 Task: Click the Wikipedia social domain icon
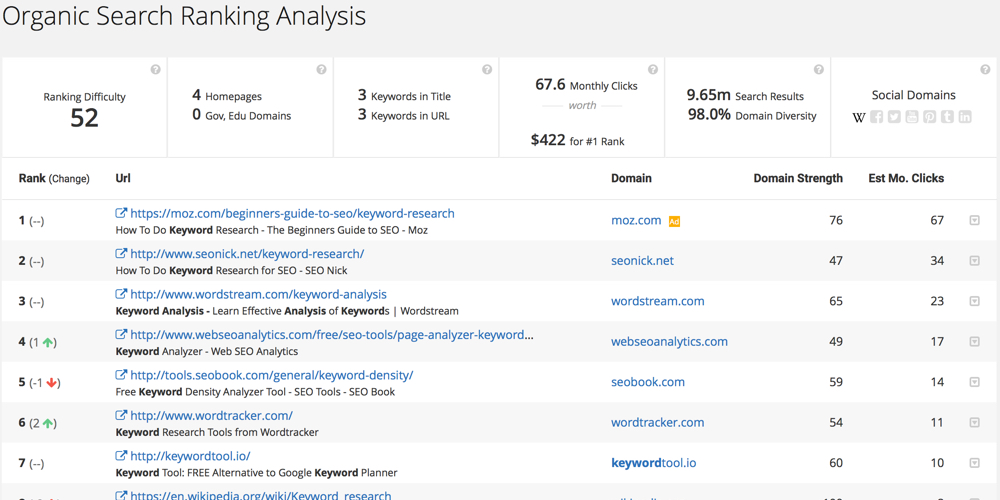point(859,117)
